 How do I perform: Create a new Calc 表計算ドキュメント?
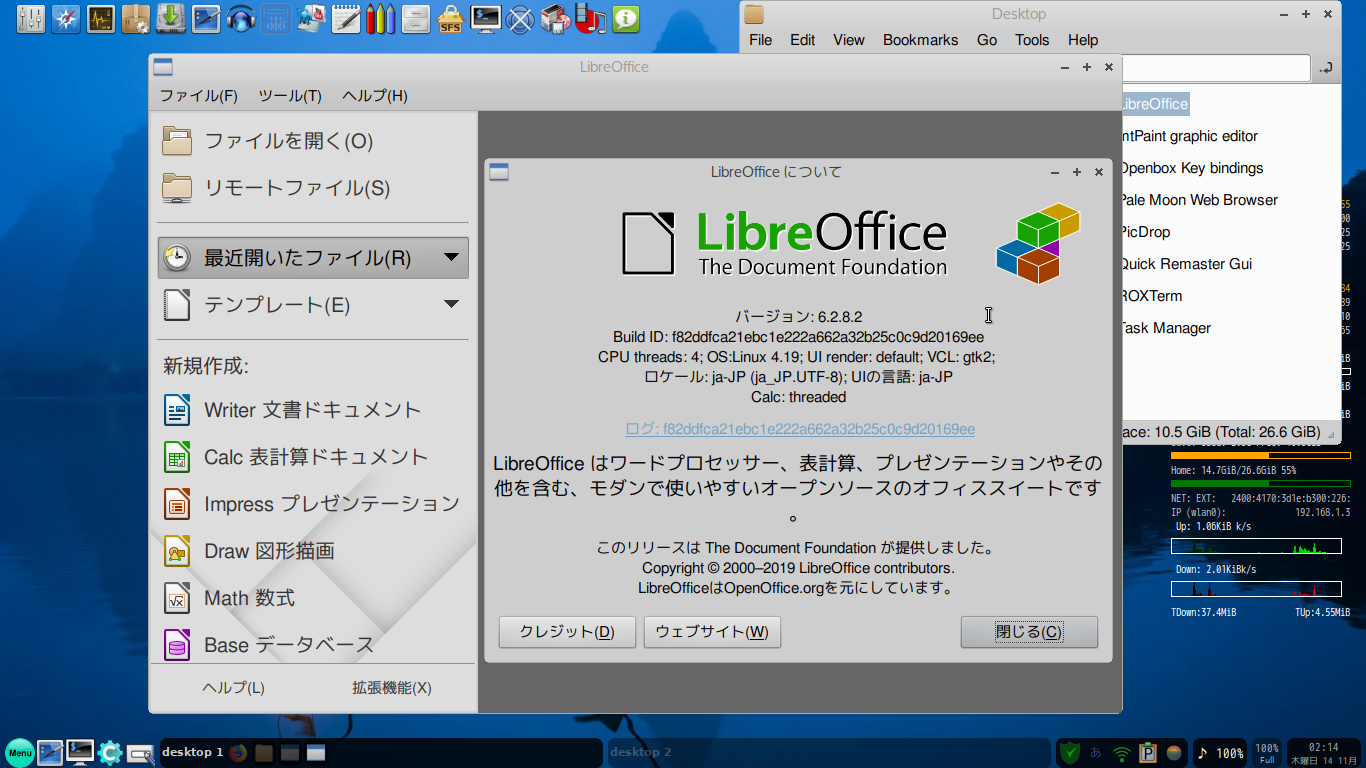coord(313,456)
